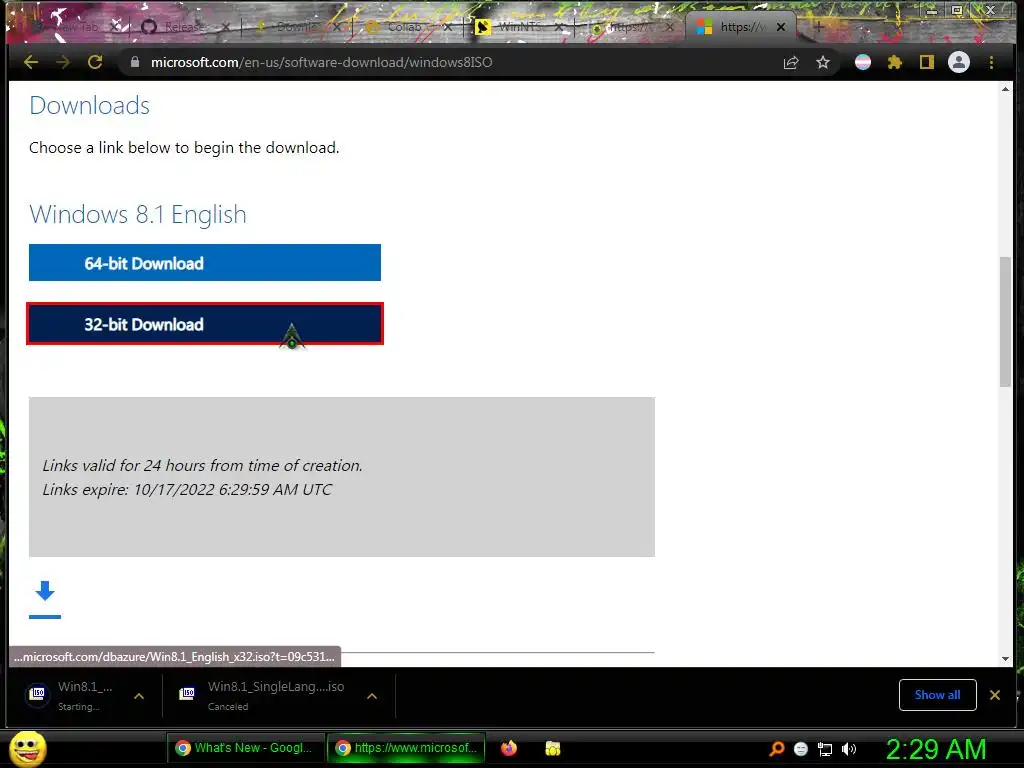Click the Windows 8.1 English heading
1024x768 pixels.
[138, 214]
